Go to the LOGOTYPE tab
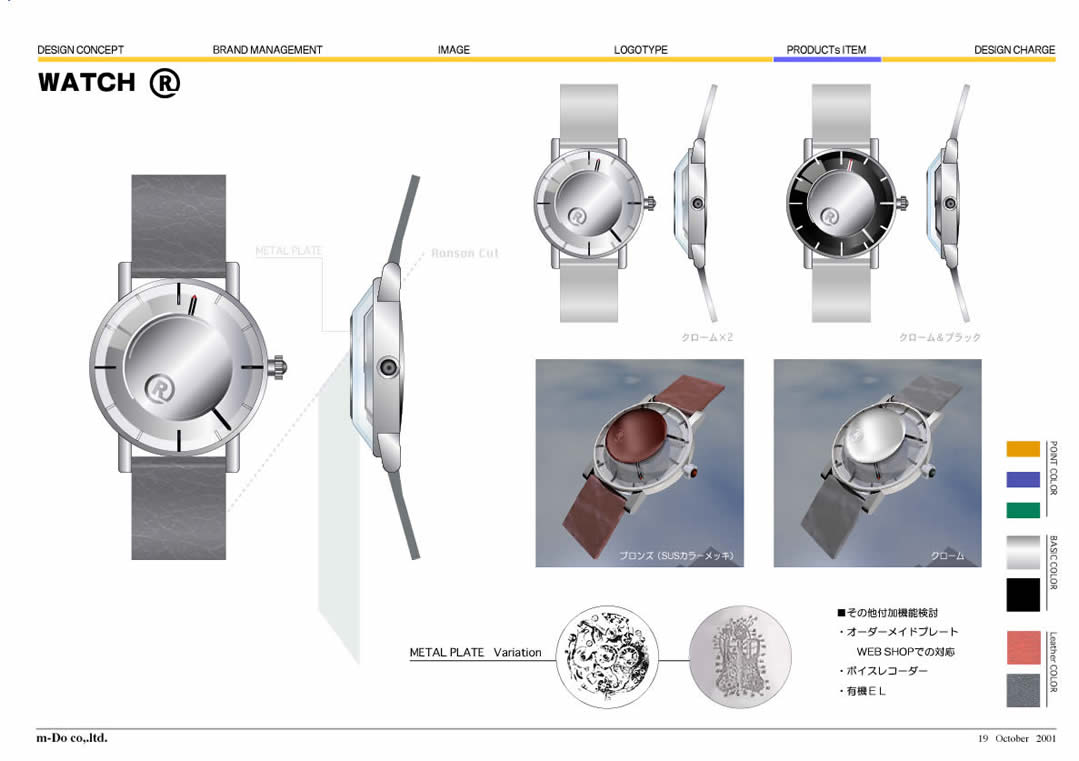The image size is (1079, 761). tap(640, 49)
